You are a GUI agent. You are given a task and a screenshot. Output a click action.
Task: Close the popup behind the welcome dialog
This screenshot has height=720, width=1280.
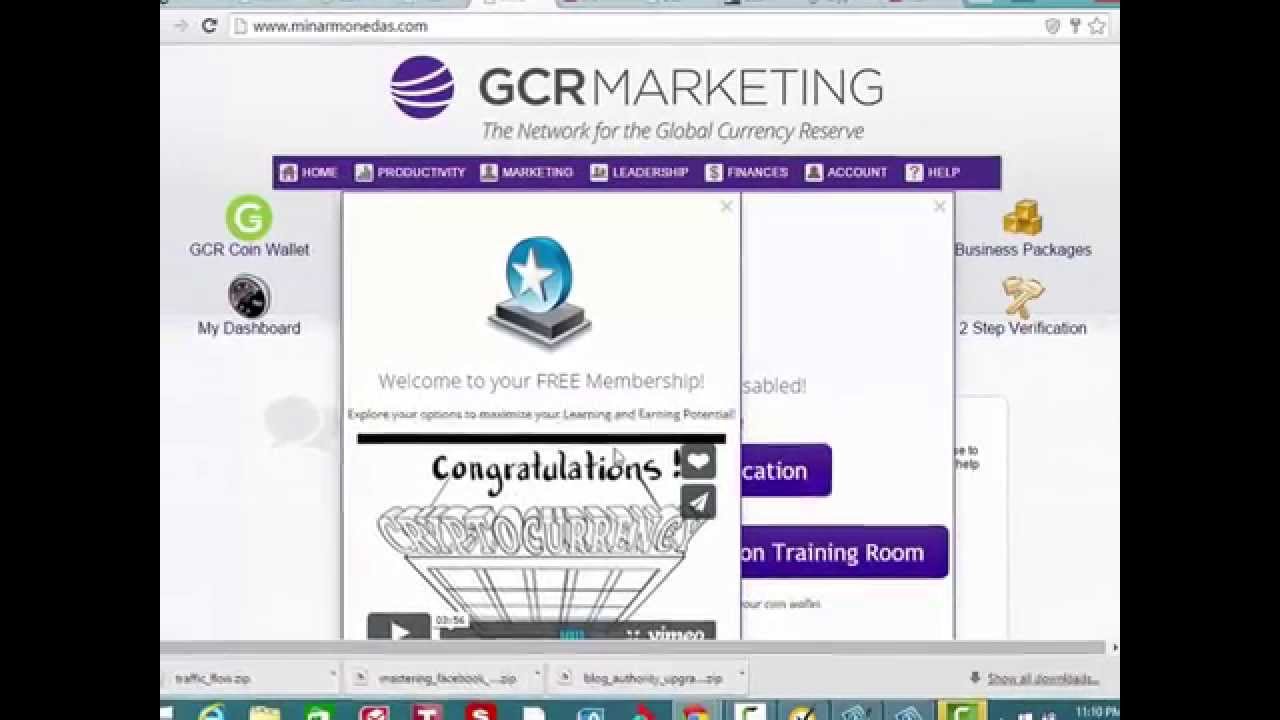939,206
